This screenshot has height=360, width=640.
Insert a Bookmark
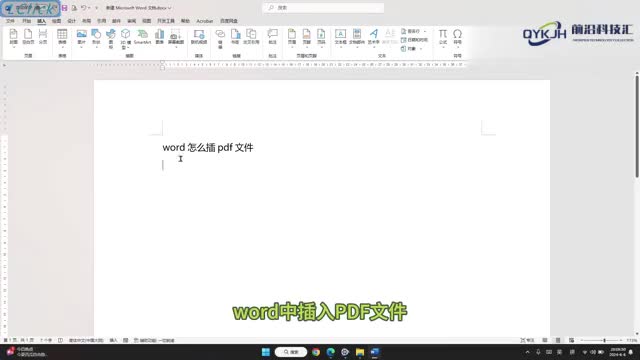pyautogui.click(x=235, y=37)
